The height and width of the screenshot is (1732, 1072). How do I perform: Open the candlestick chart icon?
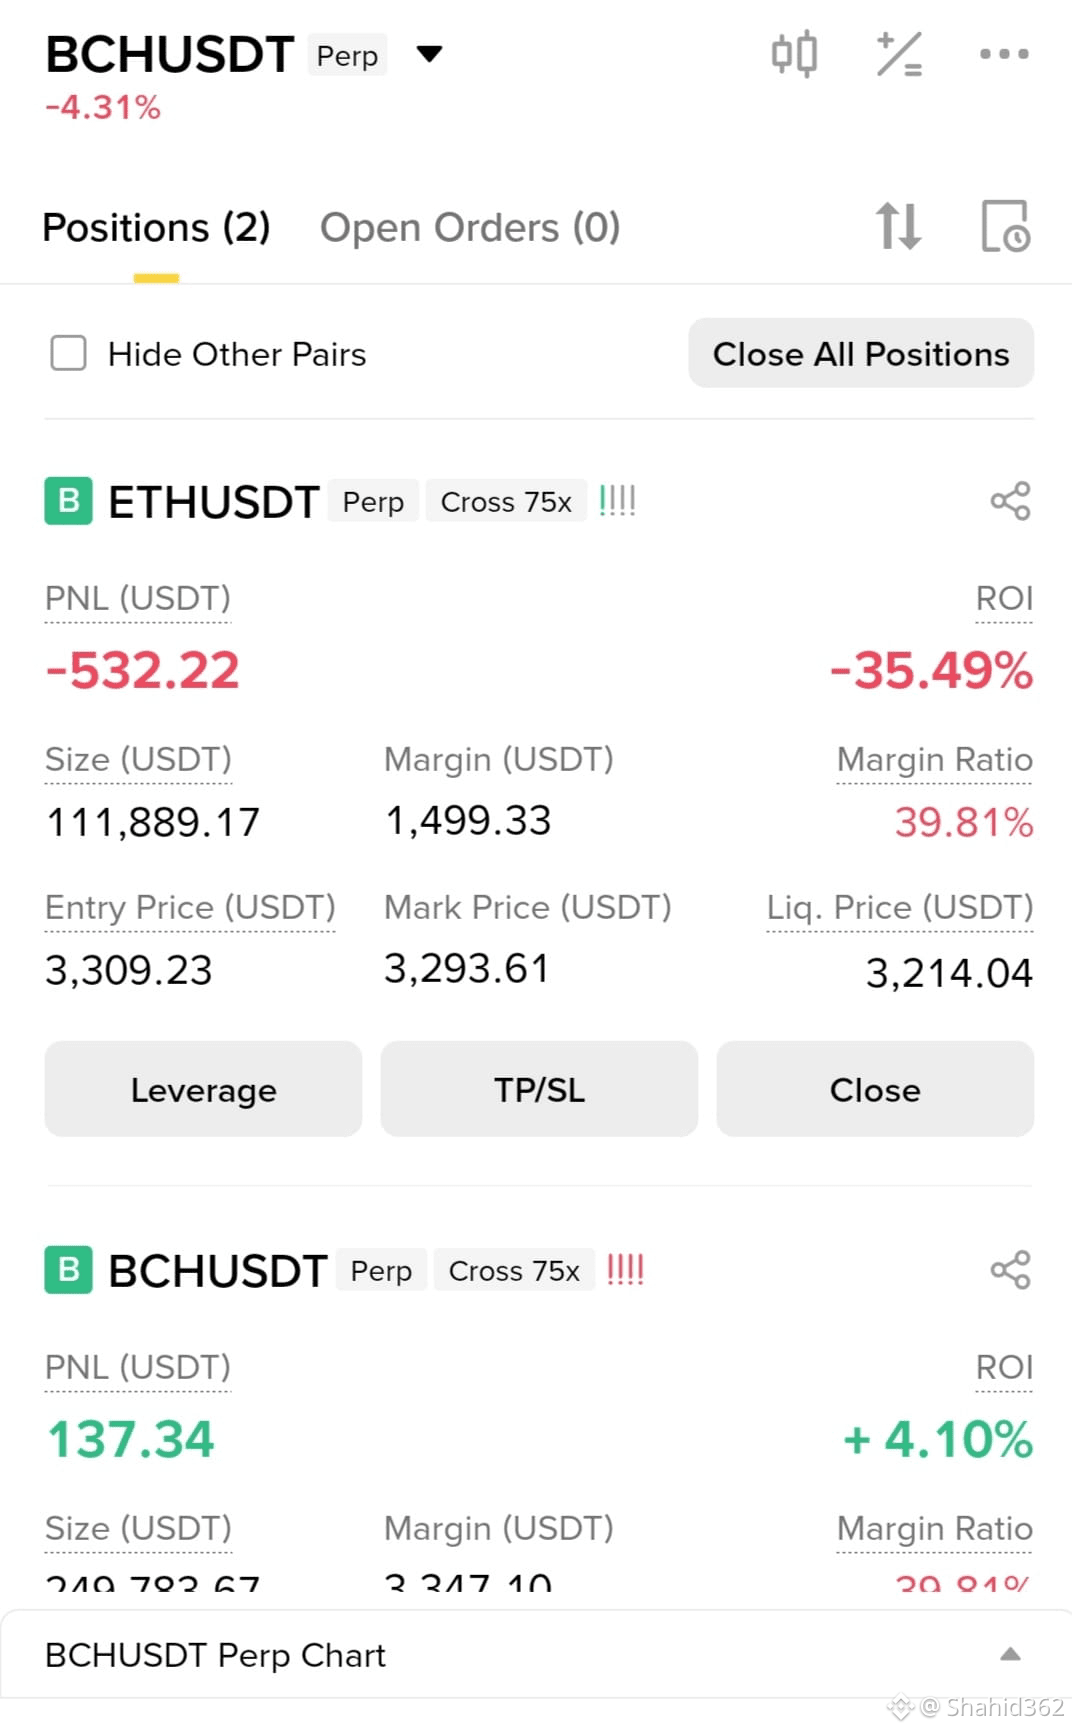click(794, 54)
